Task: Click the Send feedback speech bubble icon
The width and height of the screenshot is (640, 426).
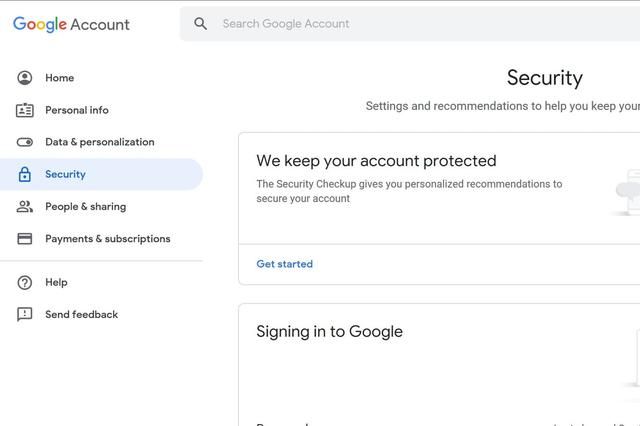Action: tap(25, 315)
